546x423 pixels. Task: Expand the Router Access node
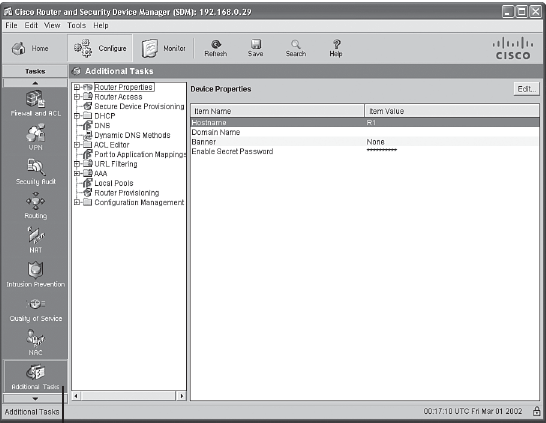[77, 97]
